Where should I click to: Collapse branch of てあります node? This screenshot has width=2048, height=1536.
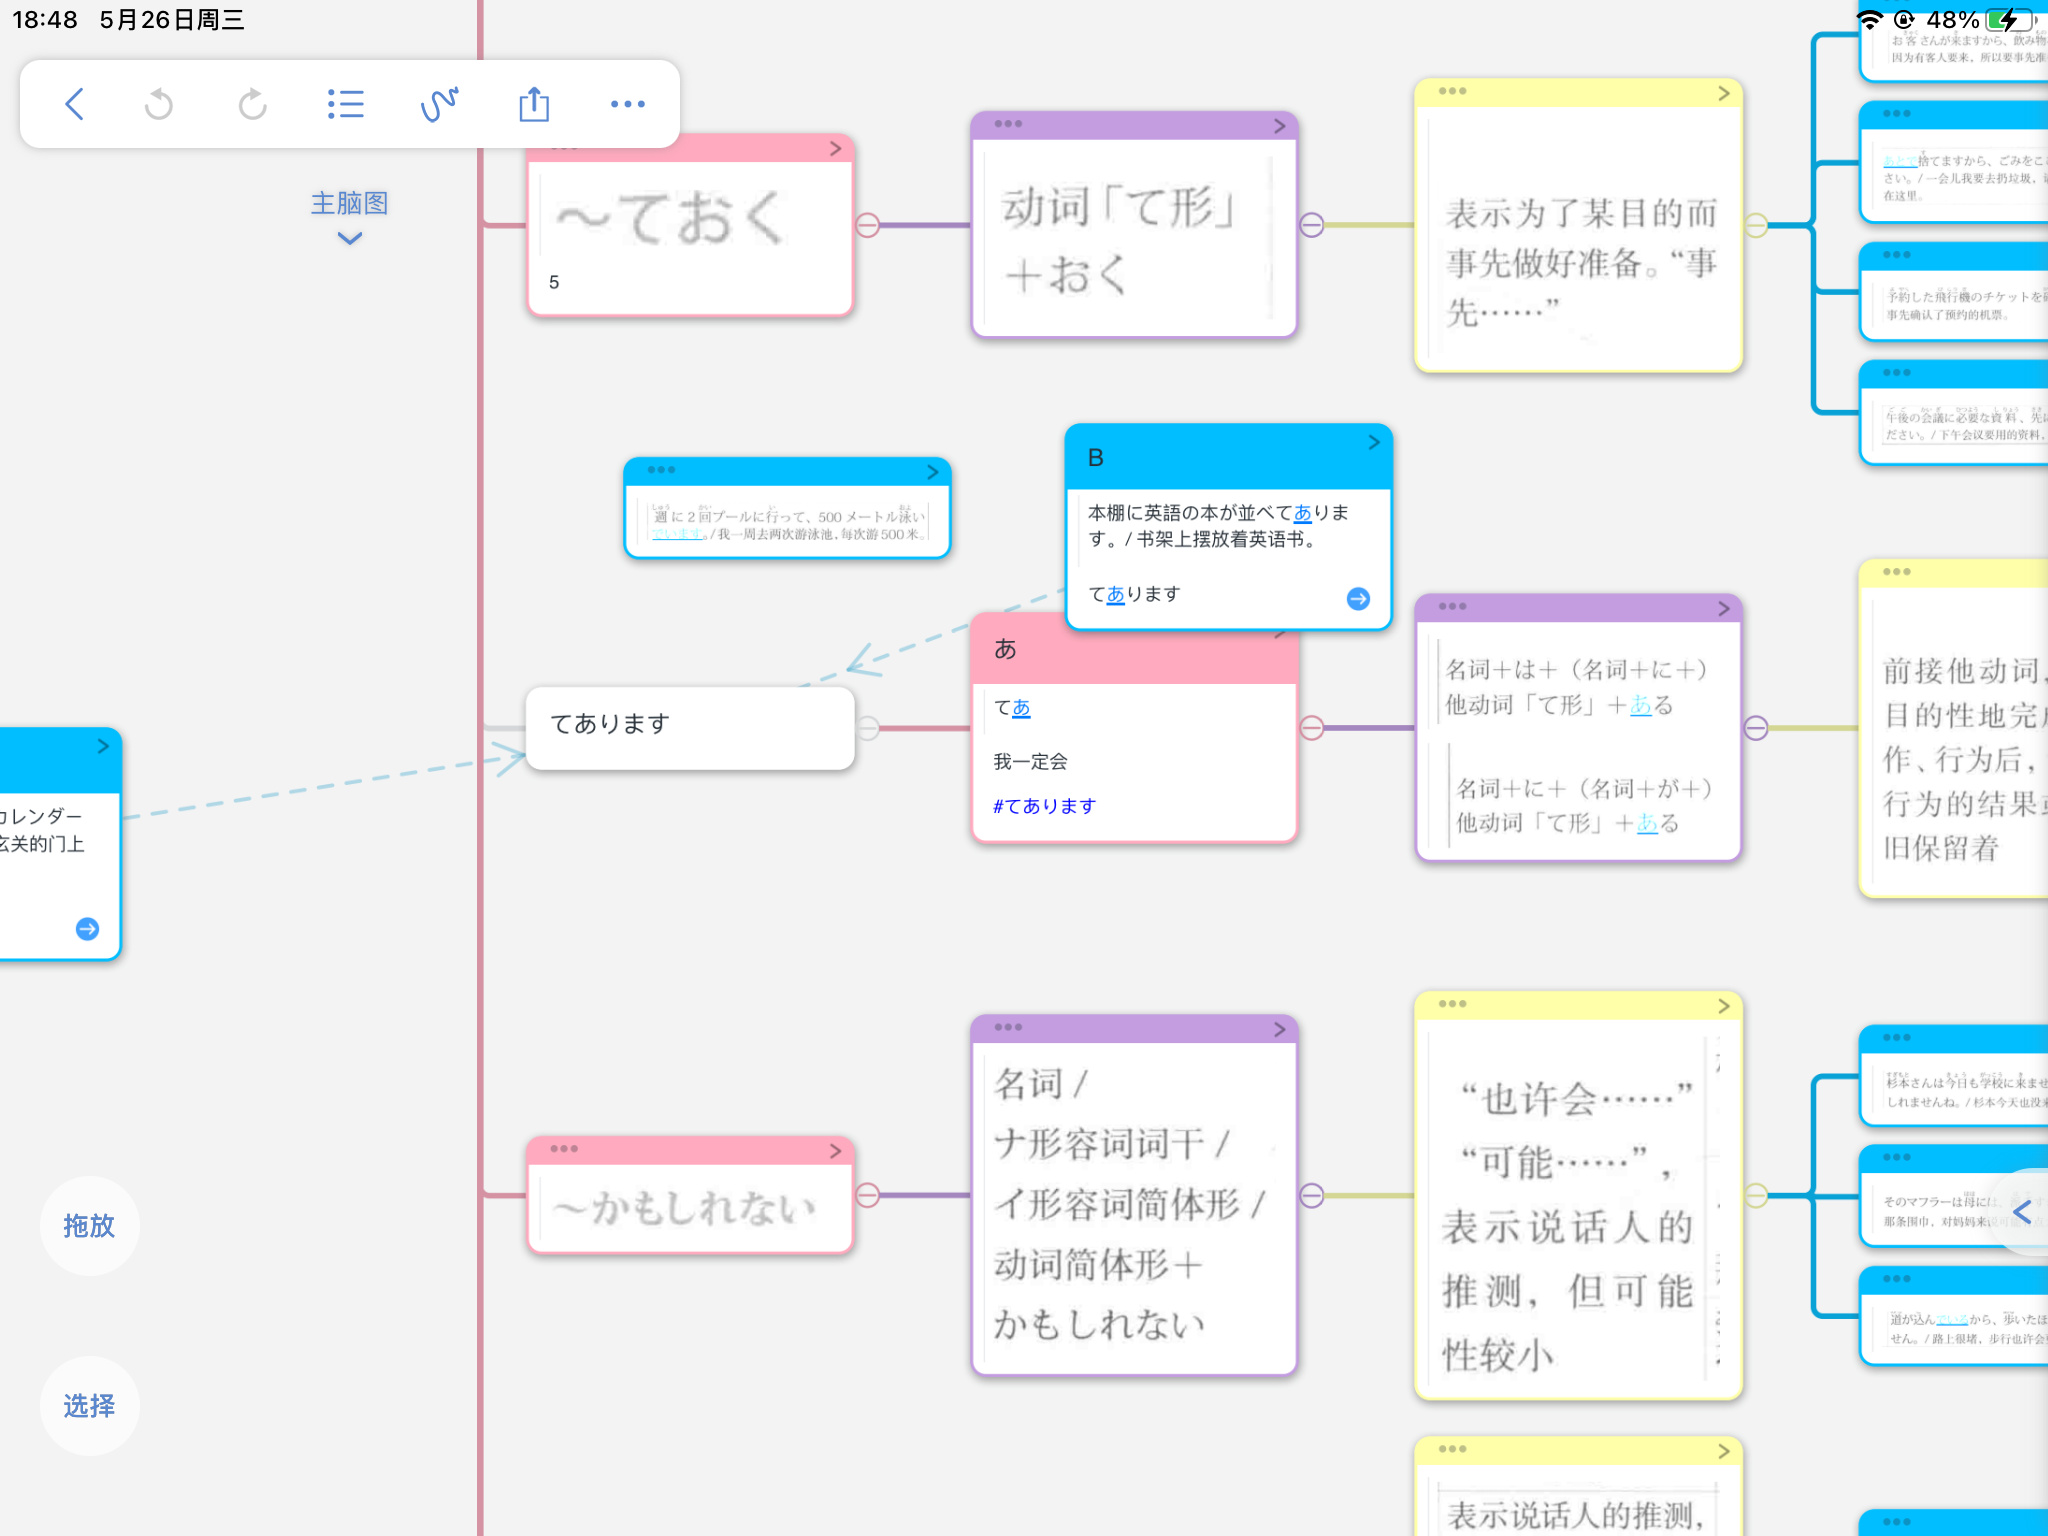867,728
